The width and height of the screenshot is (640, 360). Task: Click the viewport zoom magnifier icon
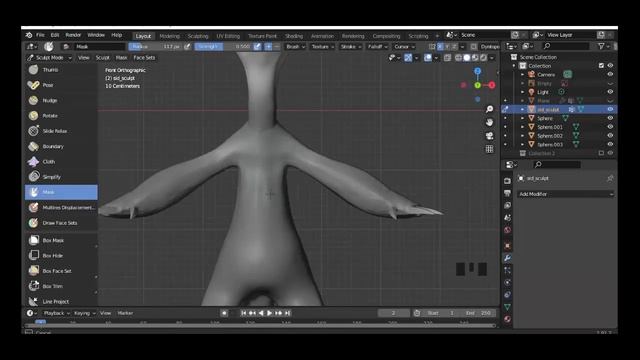click(x=489, y=109)
